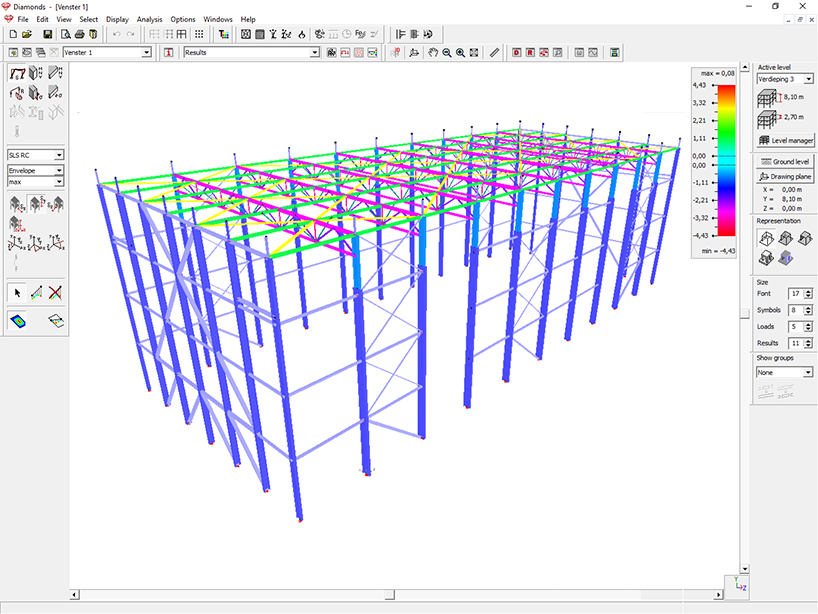Expand the Verdieping 3 active level dropdown
This screenshot has width=818, height=614.
pos(808,79)
